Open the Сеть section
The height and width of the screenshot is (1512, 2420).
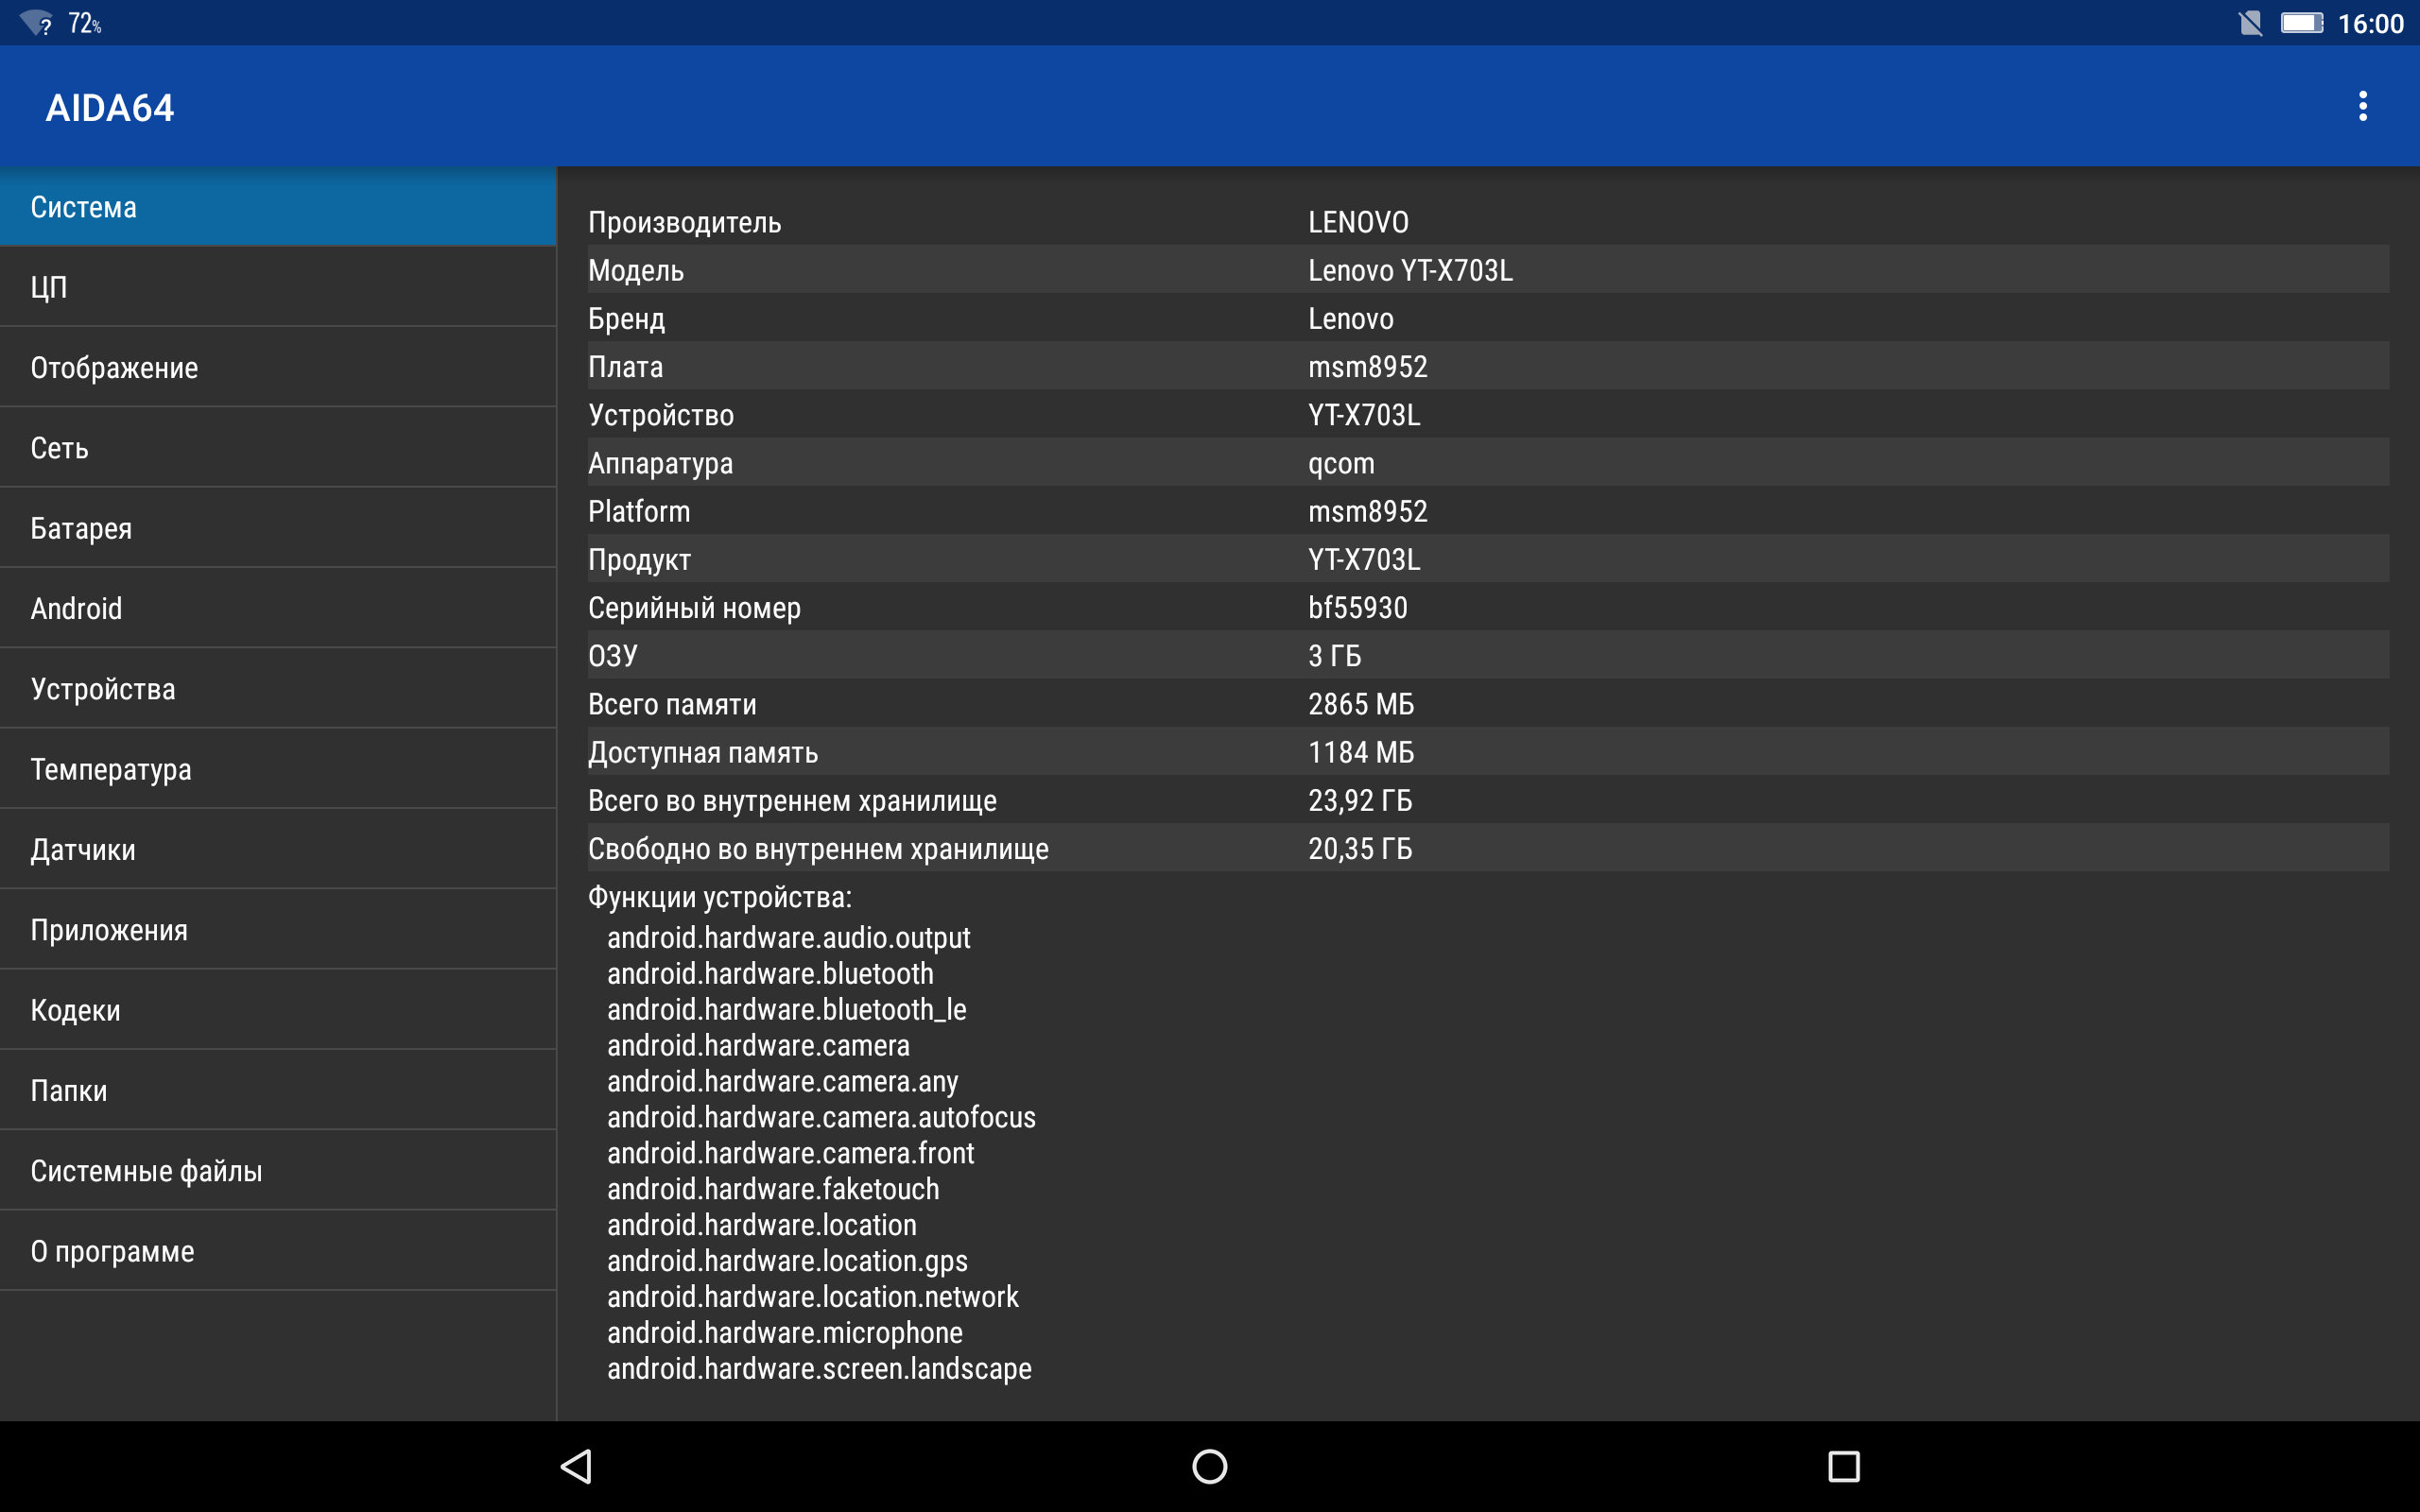click(278, 448)
